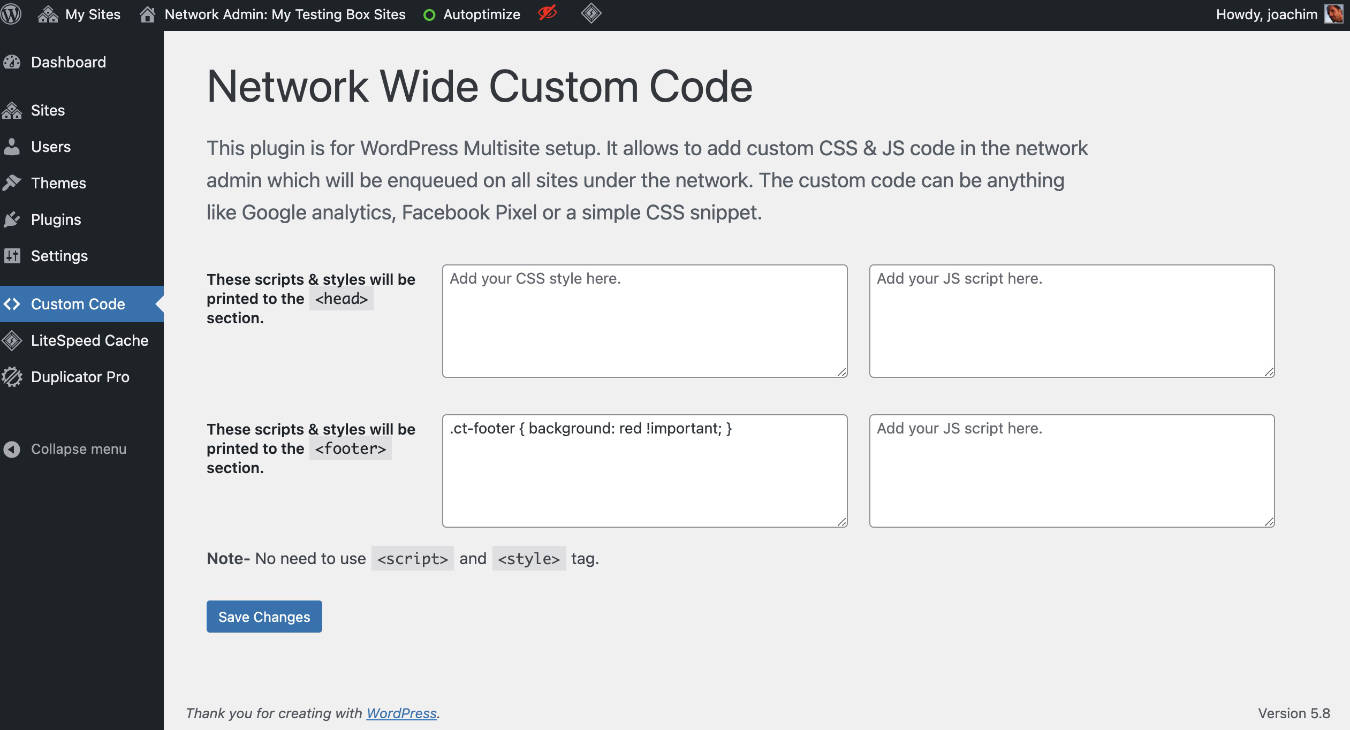
Task: Click the LiteSpeed Cache sidebar icon
Action: coord(14,340)
